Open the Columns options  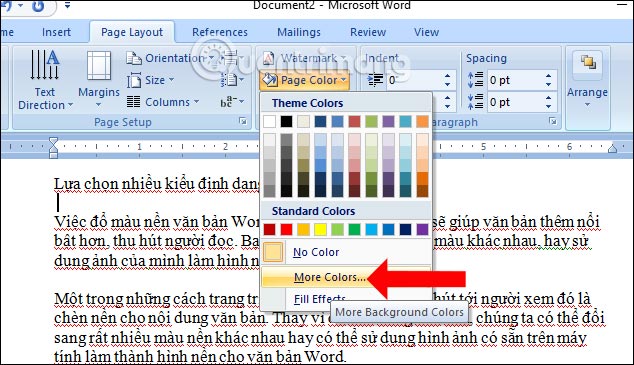coord(163,102)
